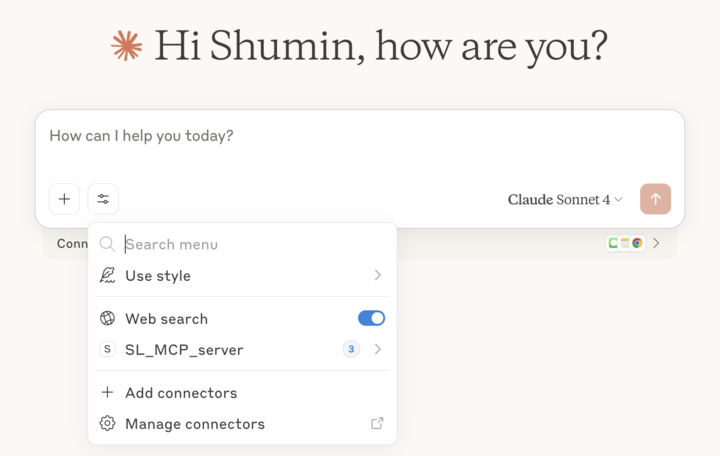
Task: Open the Claude Sonnet 4 model dropdown
Action: (565, 199)
